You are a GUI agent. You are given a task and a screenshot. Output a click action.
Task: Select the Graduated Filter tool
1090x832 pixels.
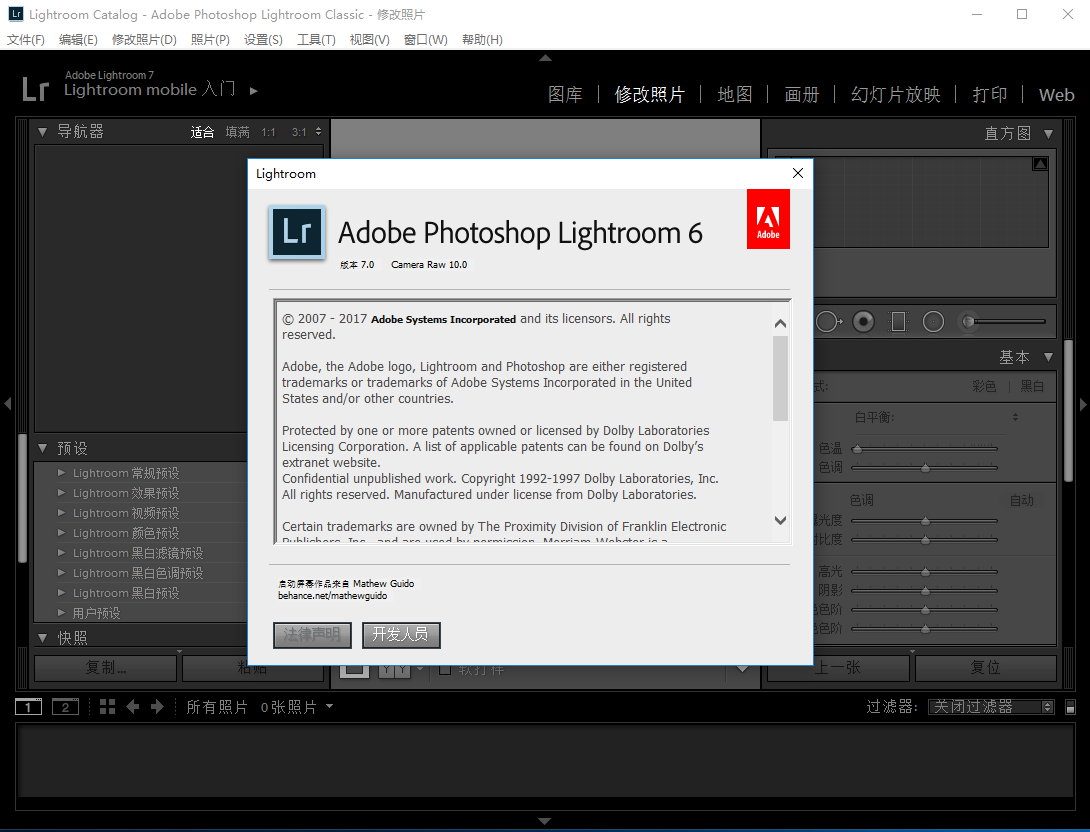[898, 322]
